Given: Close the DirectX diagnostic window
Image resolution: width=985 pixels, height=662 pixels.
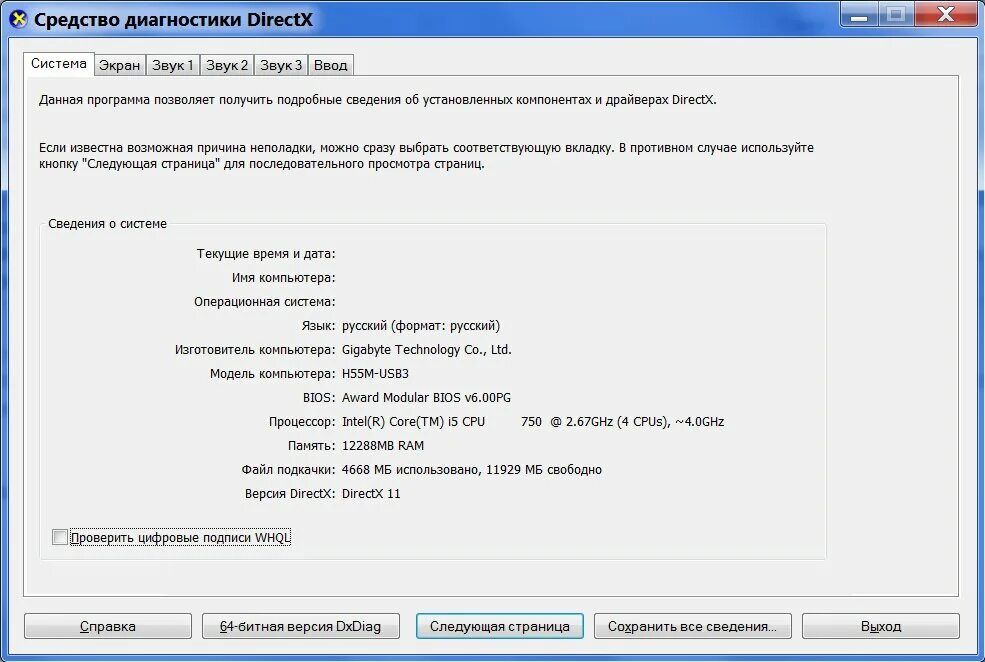Looking at the screenshot, I should pos(945,14).
